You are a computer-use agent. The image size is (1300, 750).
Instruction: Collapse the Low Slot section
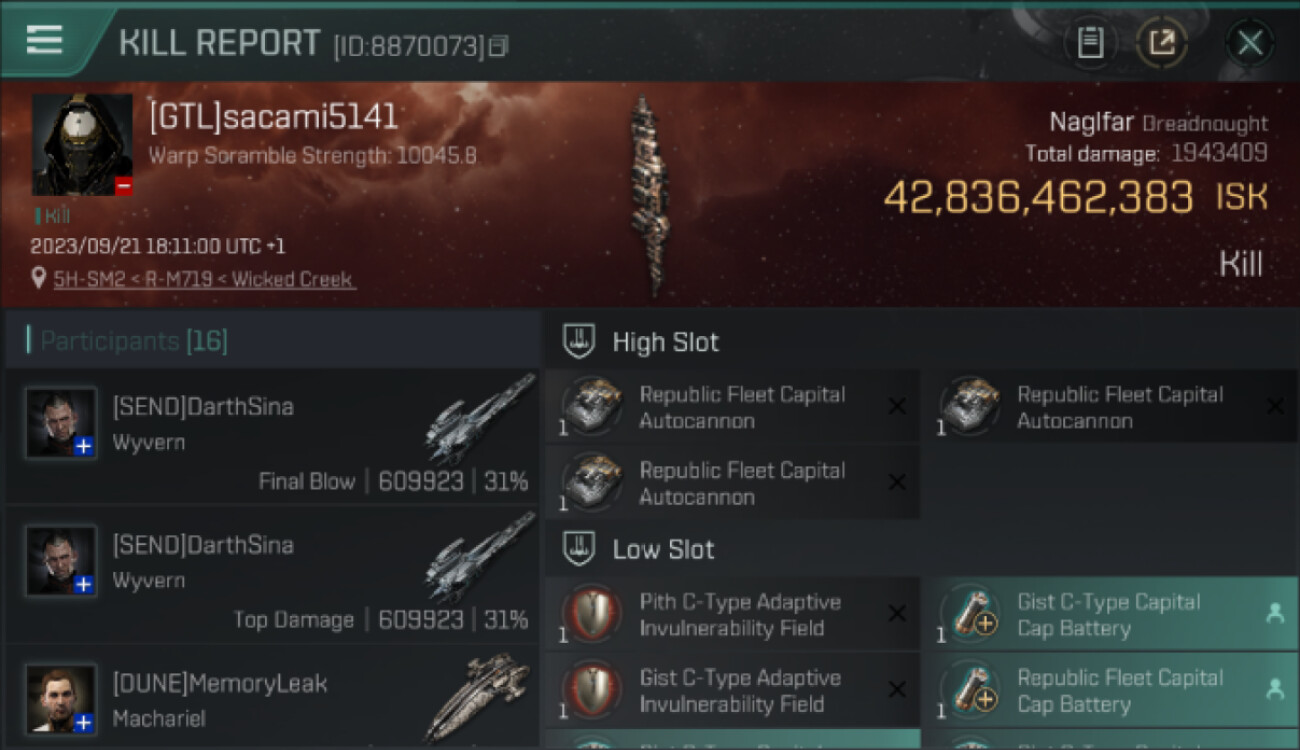tap(580, 549)
